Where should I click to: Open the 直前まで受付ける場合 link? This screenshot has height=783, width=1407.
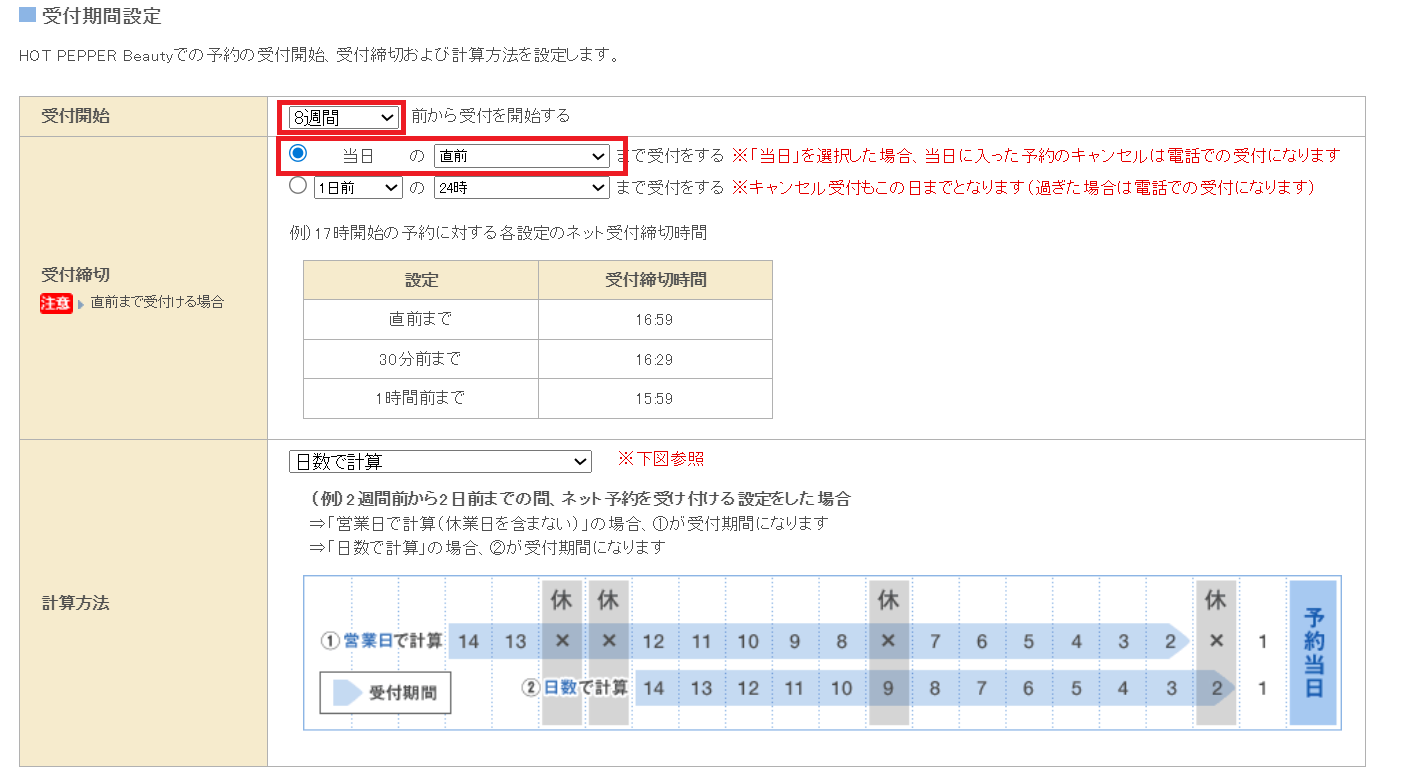[x=157, y=302]
